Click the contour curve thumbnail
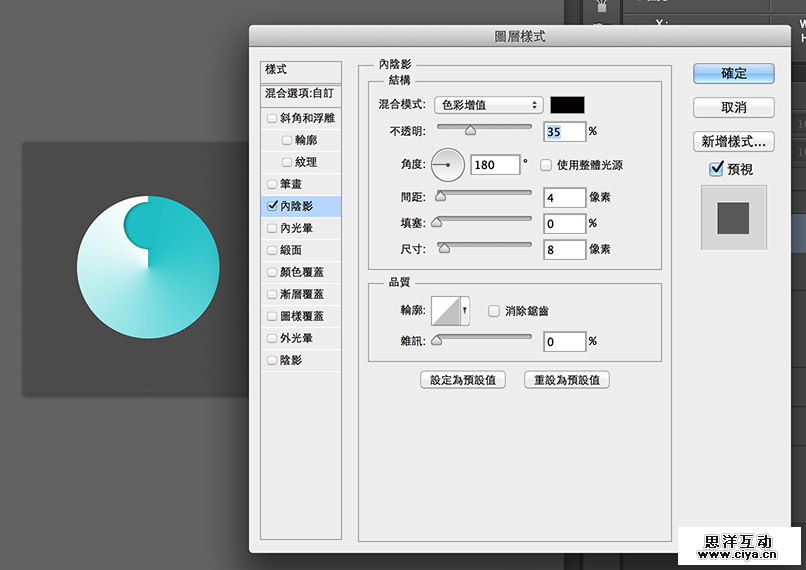Viewport: 806px width, 570px height. [x=446, y=310]
